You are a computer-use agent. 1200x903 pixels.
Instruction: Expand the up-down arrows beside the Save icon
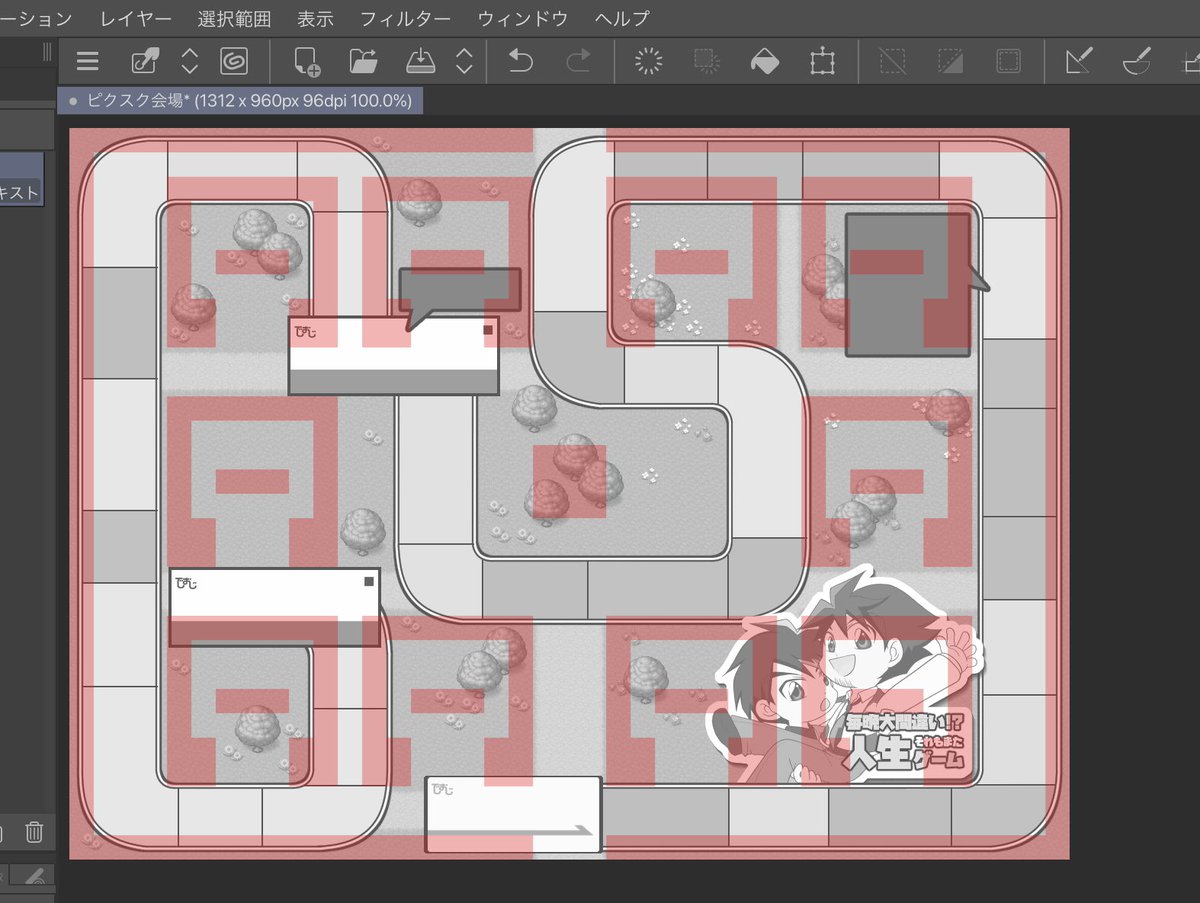(x=464, y=62)
